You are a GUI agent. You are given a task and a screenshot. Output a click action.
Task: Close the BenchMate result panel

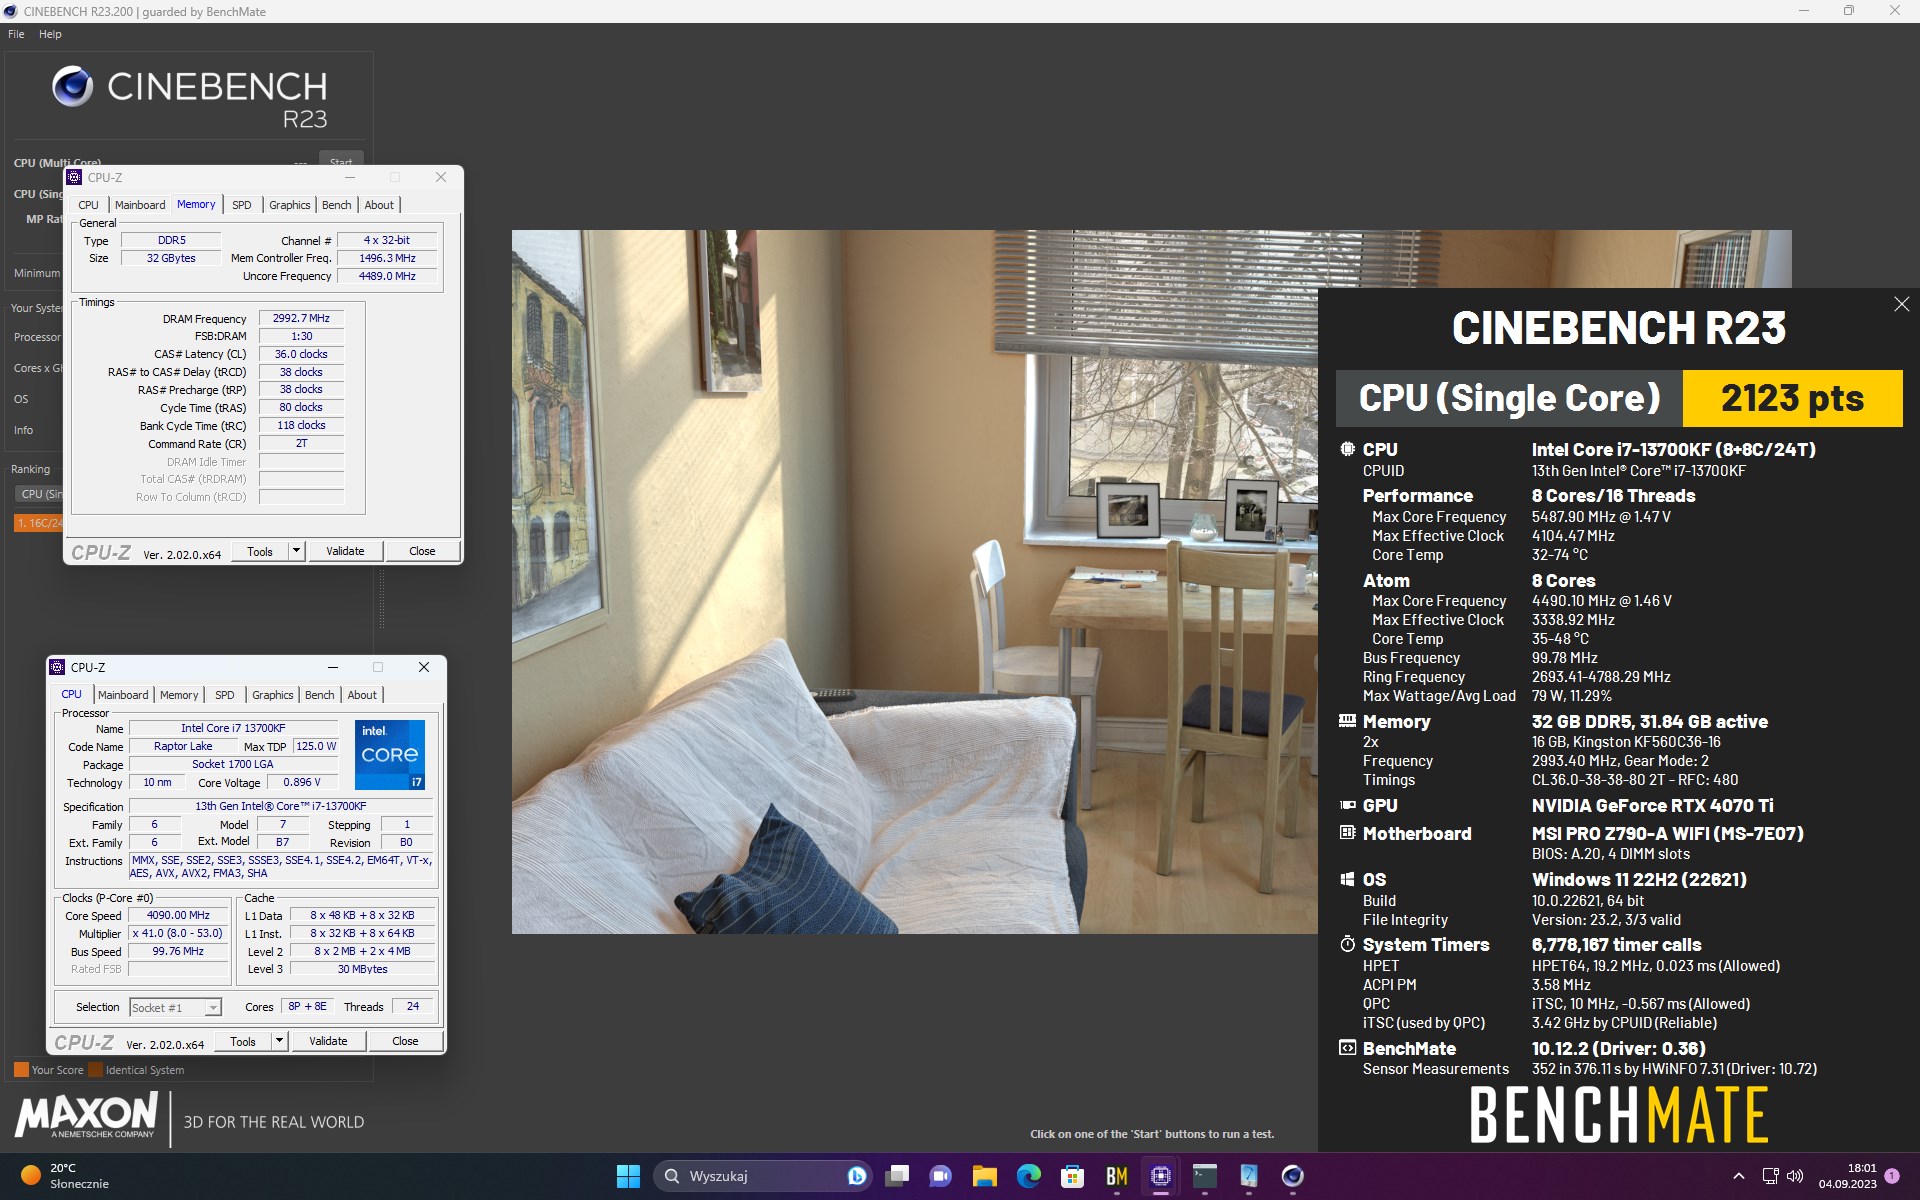(1901, 304)
